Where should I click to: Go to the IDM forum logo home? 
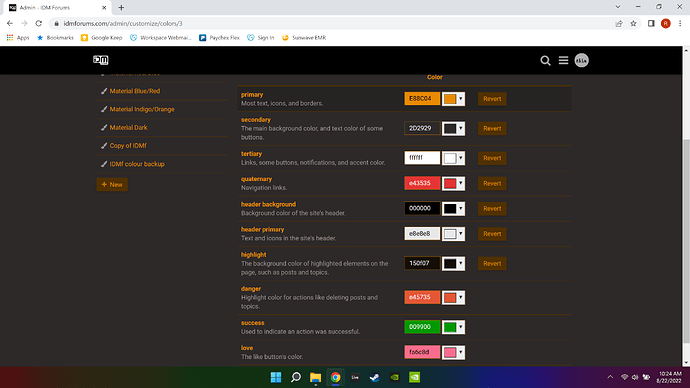click(x=101, y=60)
